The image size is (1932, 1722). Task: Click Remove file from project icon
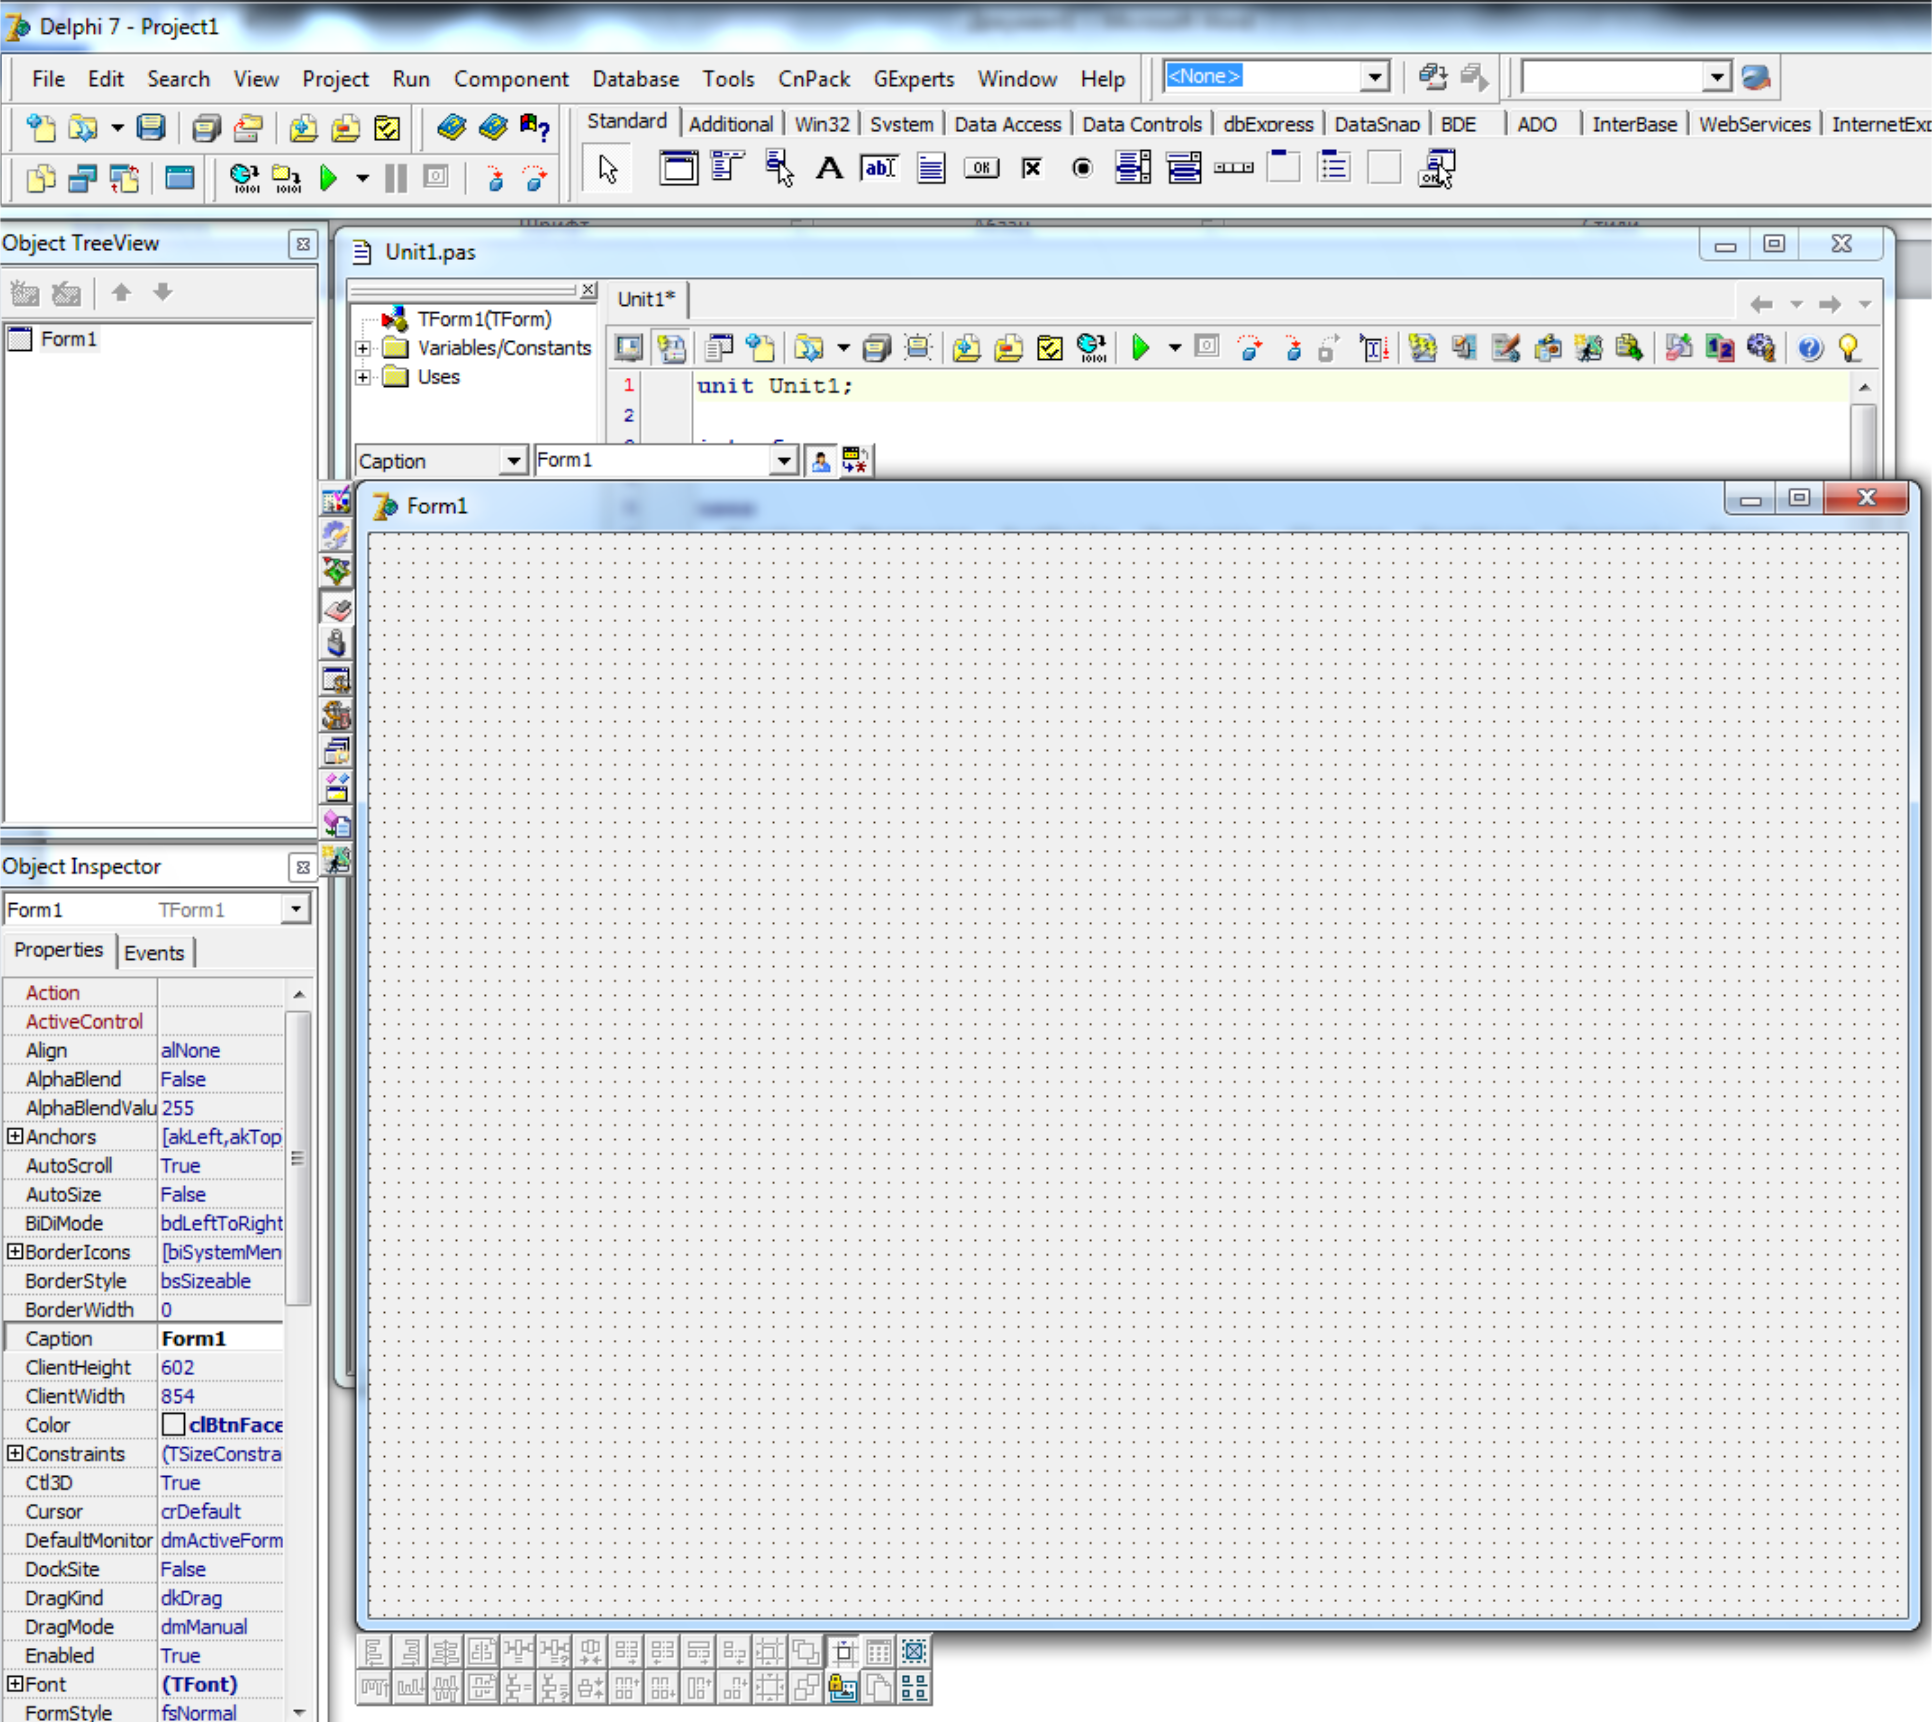pyautogui.click(x=345, y=128)
